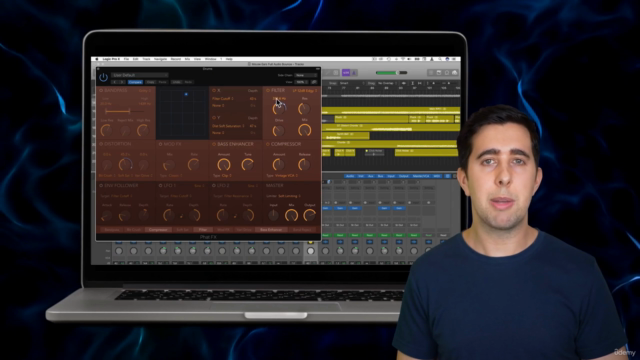Open the Master Limiter Soft Limiting dropdown
The height and width of the screenshot is (360, 640).
(x=289, y=196)
